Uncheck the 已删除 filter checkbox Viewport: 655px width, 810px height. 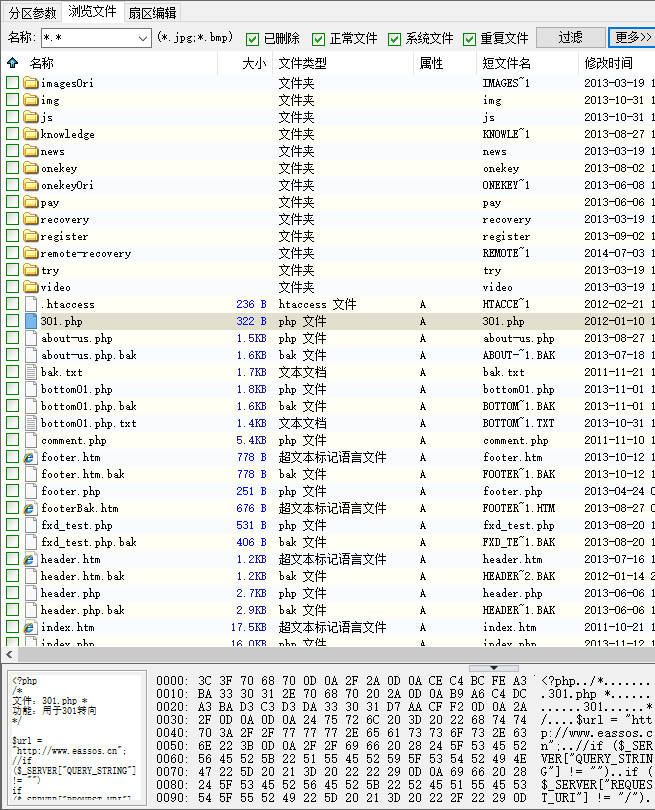[252, 39]
